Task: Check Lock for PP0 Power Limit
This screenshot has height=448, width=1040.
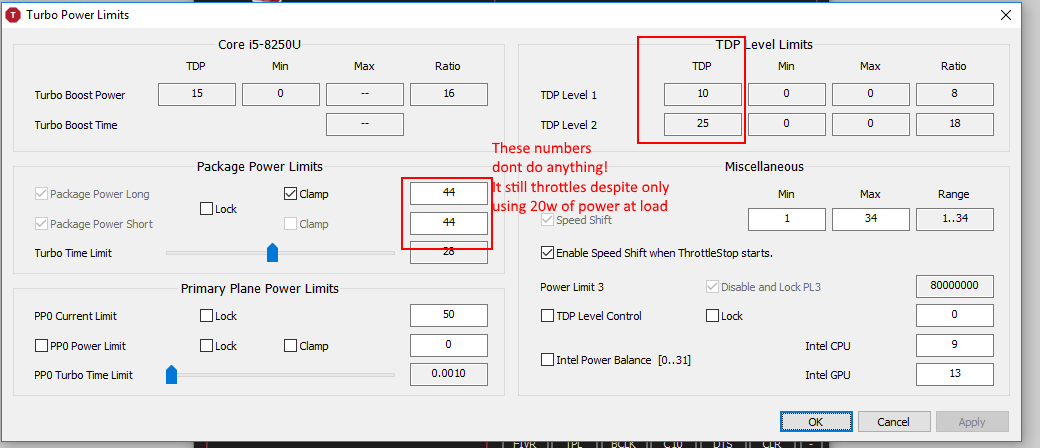Action: pos(206,346)
